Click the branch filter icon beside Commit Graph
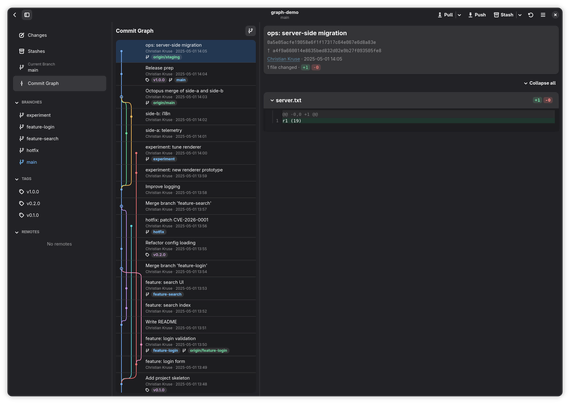Viewport: 570px width, 404px height. (x=250, y=31)
